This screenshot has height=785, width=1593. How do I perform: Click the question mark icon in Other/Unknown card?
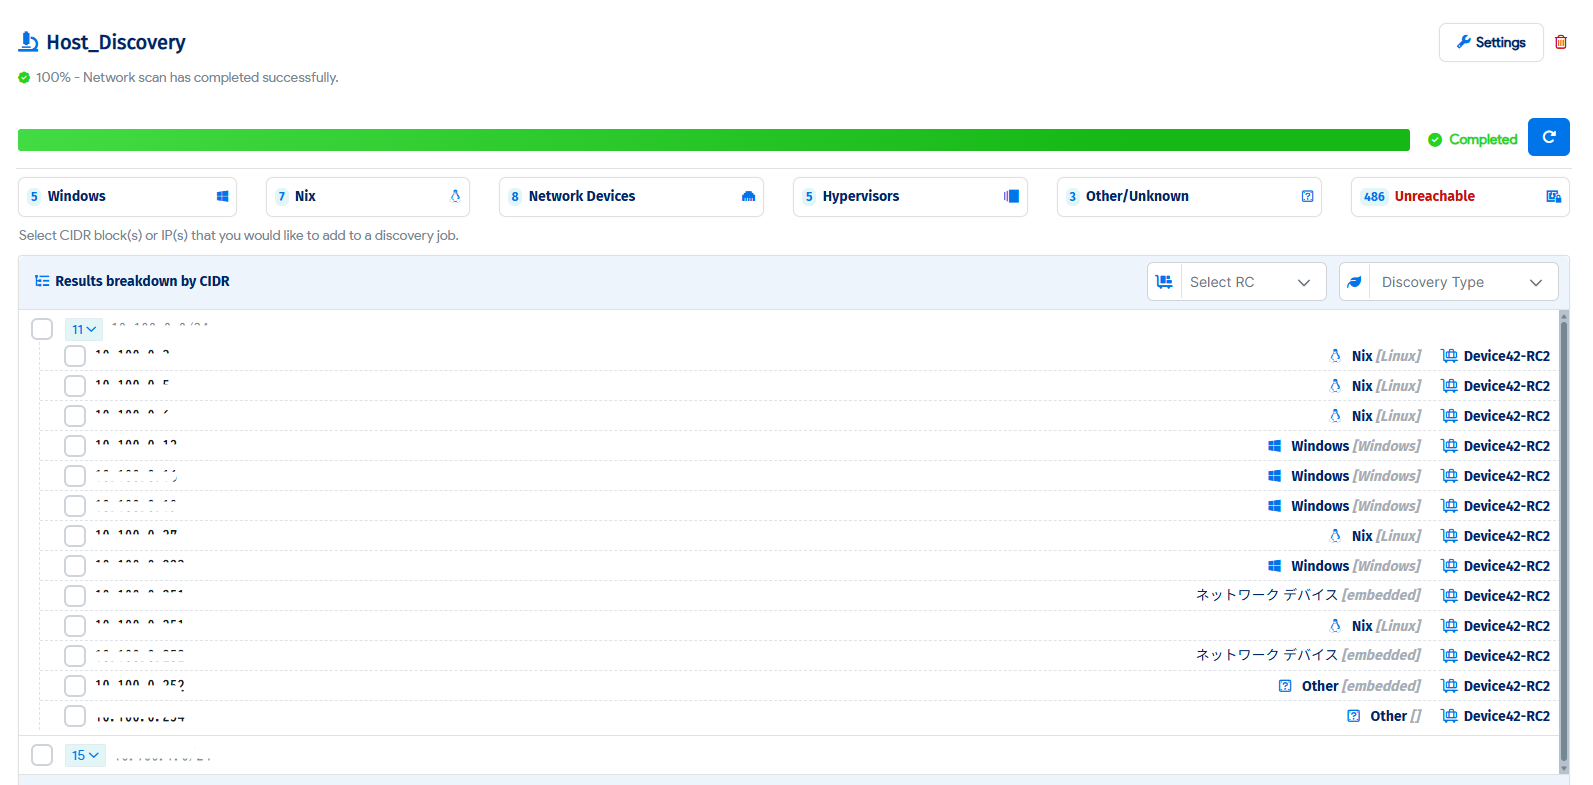[x=1307, y=197]
